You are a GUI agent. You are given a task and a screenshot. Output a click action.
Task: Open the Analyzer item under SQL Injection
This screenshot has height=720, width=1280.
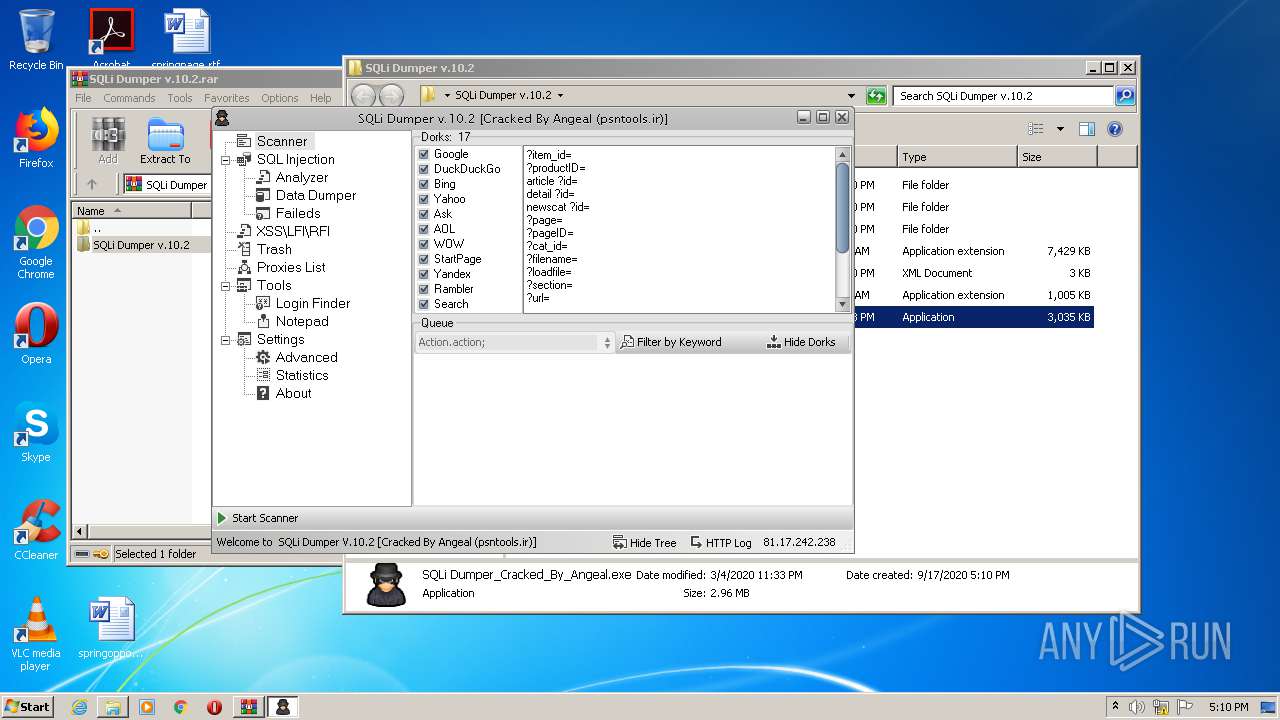pos(302,177)
